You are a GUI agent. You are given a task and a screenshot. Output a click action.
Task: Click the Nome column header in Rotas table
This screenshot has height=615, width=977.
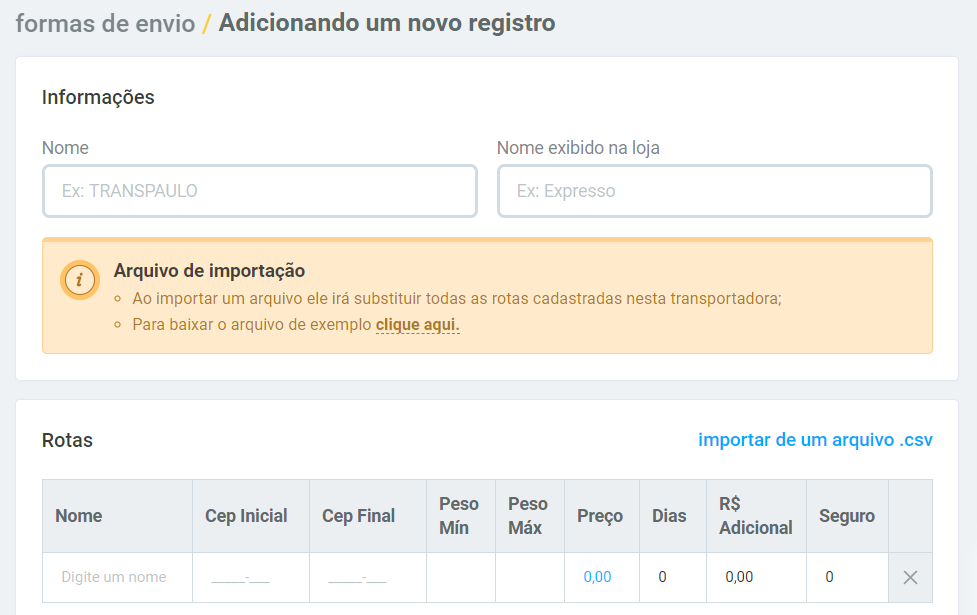click(79, 516)
